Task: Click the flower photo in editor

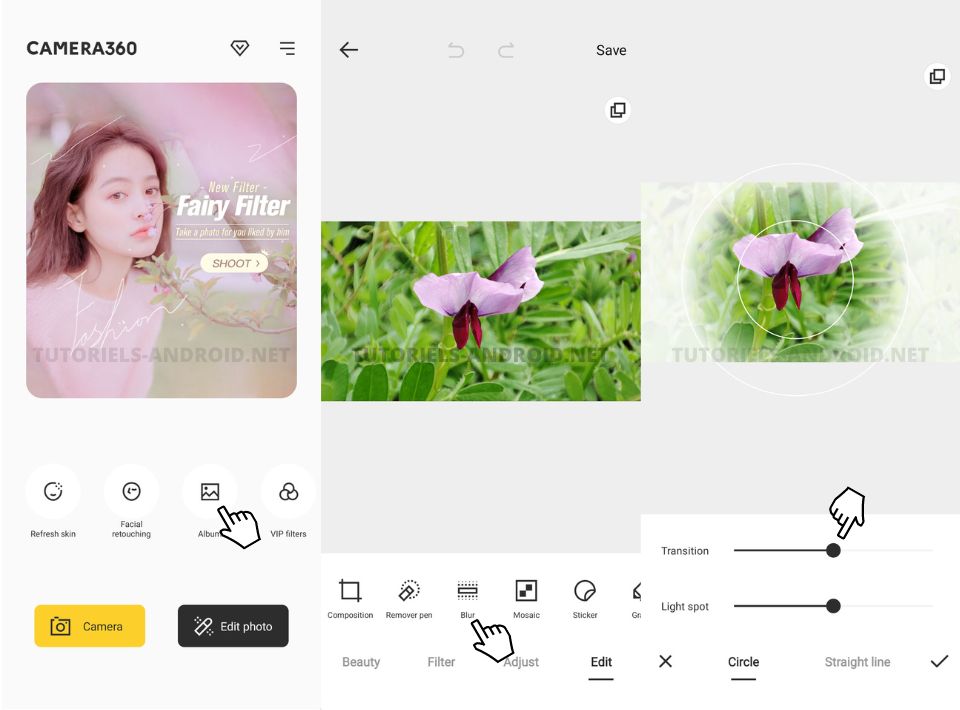Action: (481, 311)
